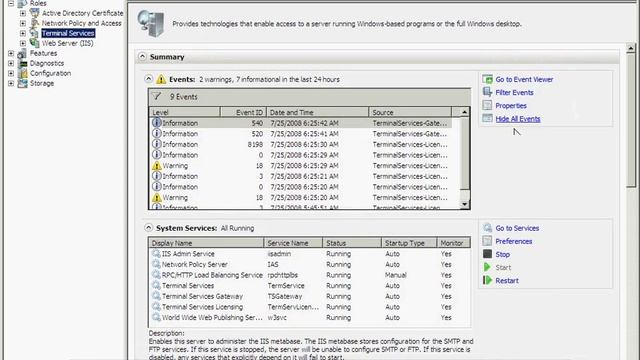Click the funnel filter icon beside 9 Events
This screenshot has height=360, width=640.
tap(156, 96)
